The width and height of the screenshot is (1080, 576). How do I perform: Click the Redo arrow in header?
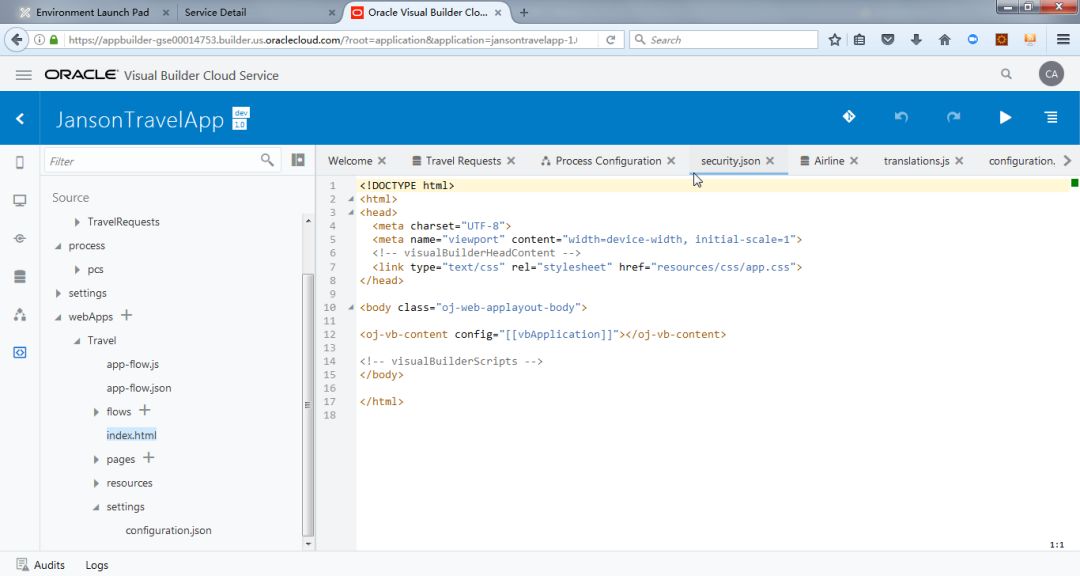pos(954,117)
